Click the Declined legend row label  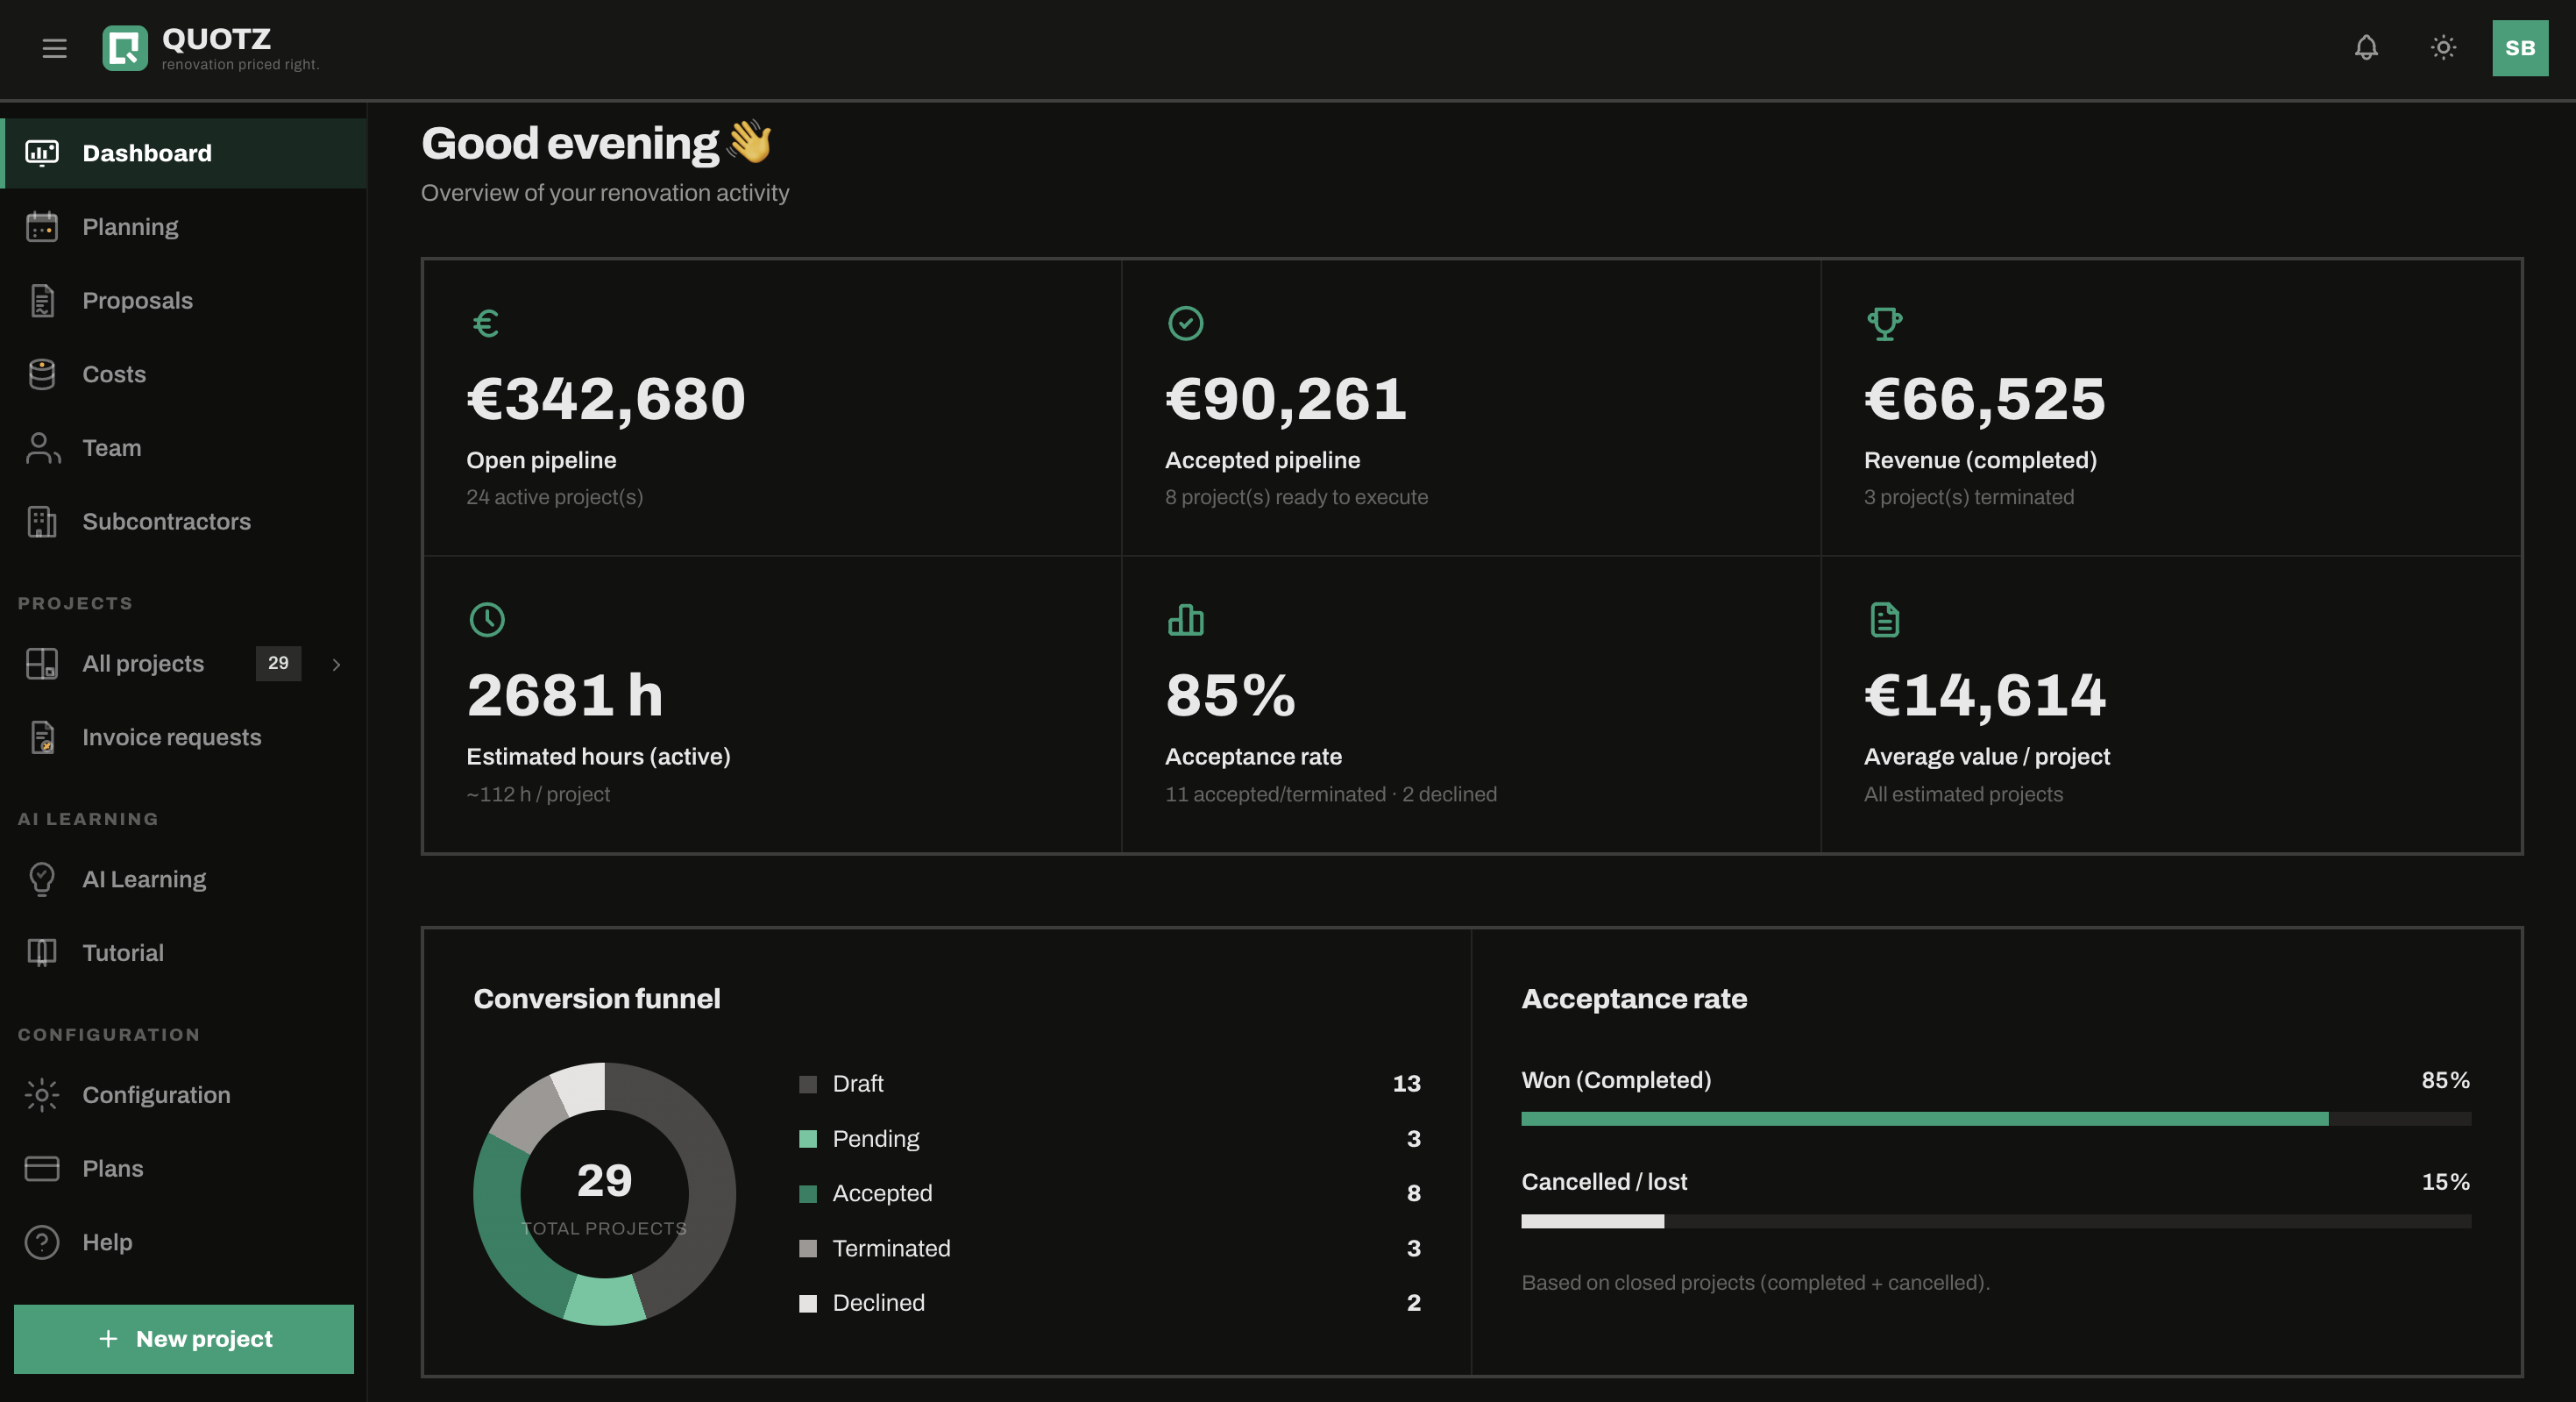878,1303
